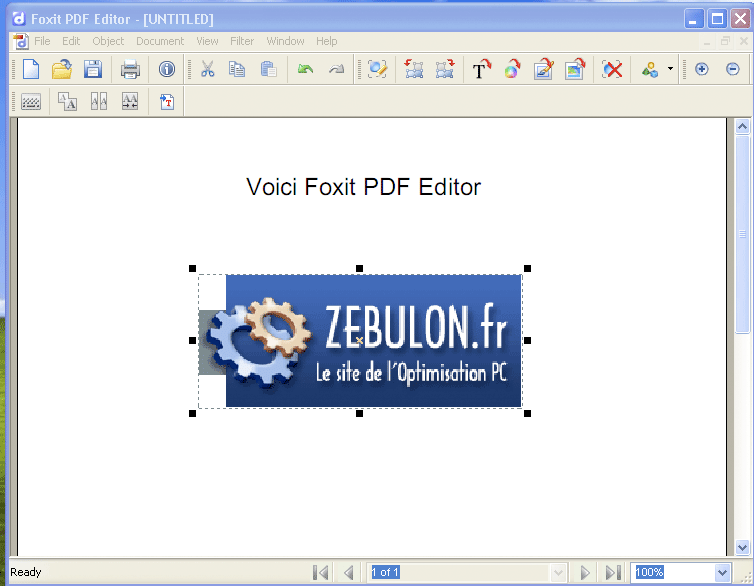Image resolution: width=754 pixels, height=586 pixels.
Task: Click the bottom-right selection handle of the image
Action: tap(528, 413)
